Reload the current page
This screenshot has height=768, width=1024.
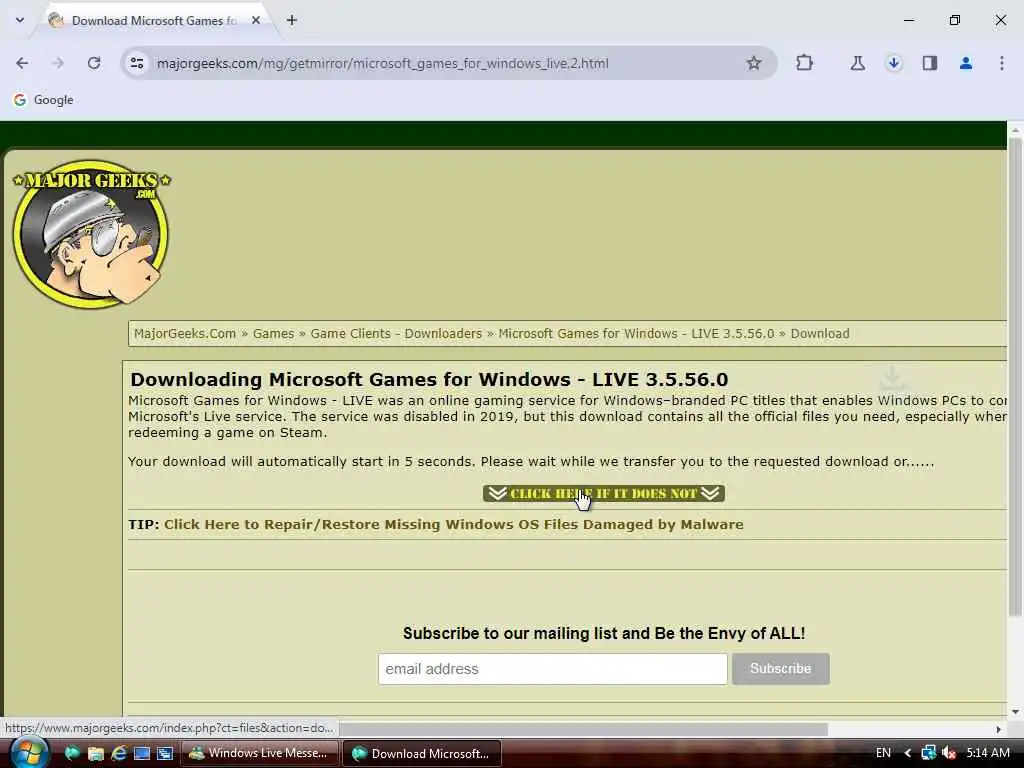(x=94, y=63)
